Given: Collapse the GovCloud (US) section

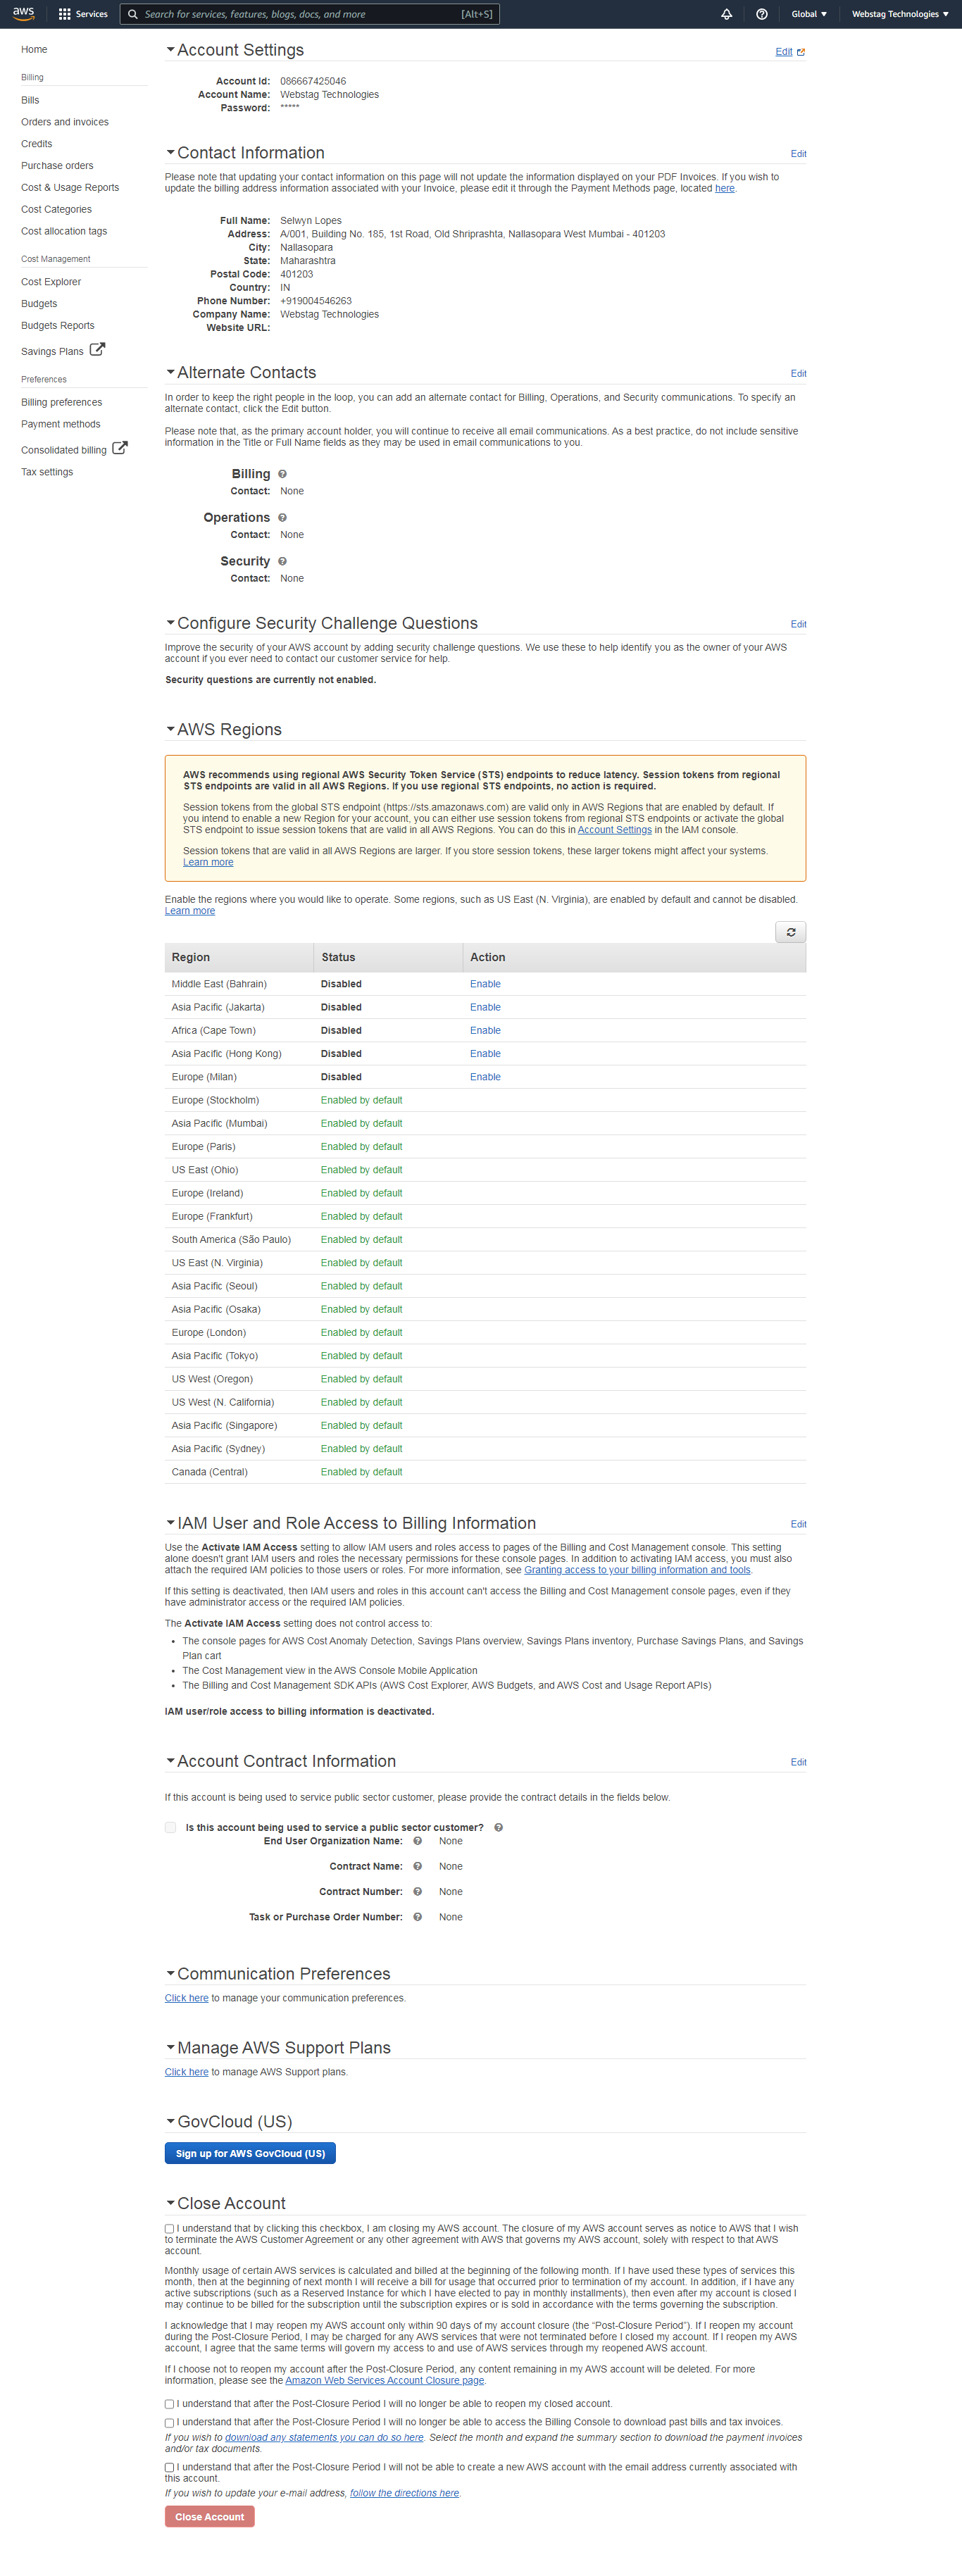Looking at the screenshot, I should [170, 2121].
